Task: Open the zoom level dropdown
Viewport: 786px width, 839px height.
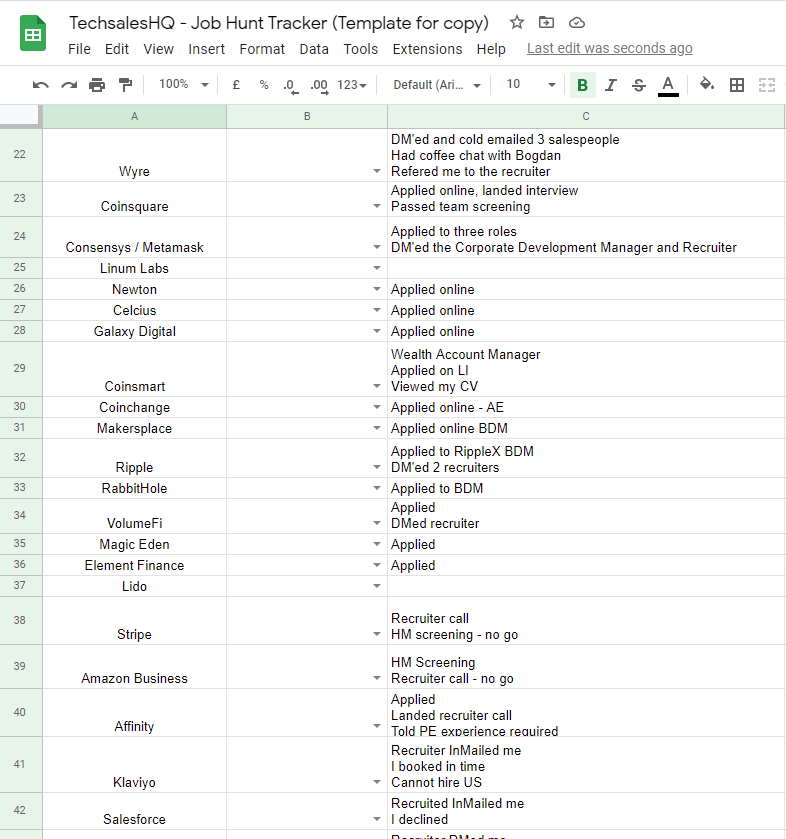Action: pyautogui.click(x=184, y=85)
